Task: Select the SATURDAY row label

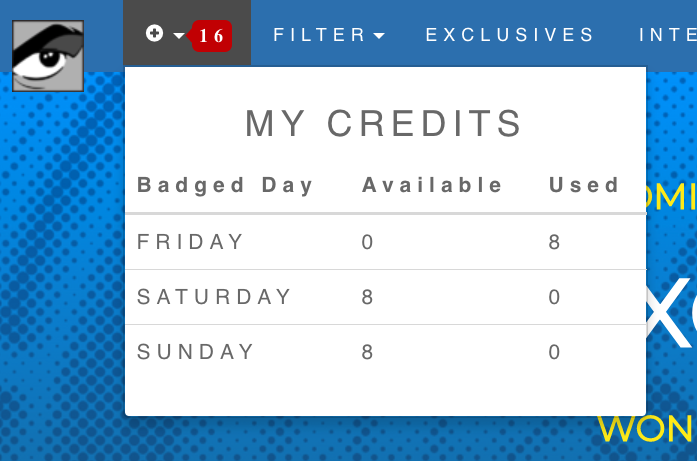Action: [x=214, y=297]
